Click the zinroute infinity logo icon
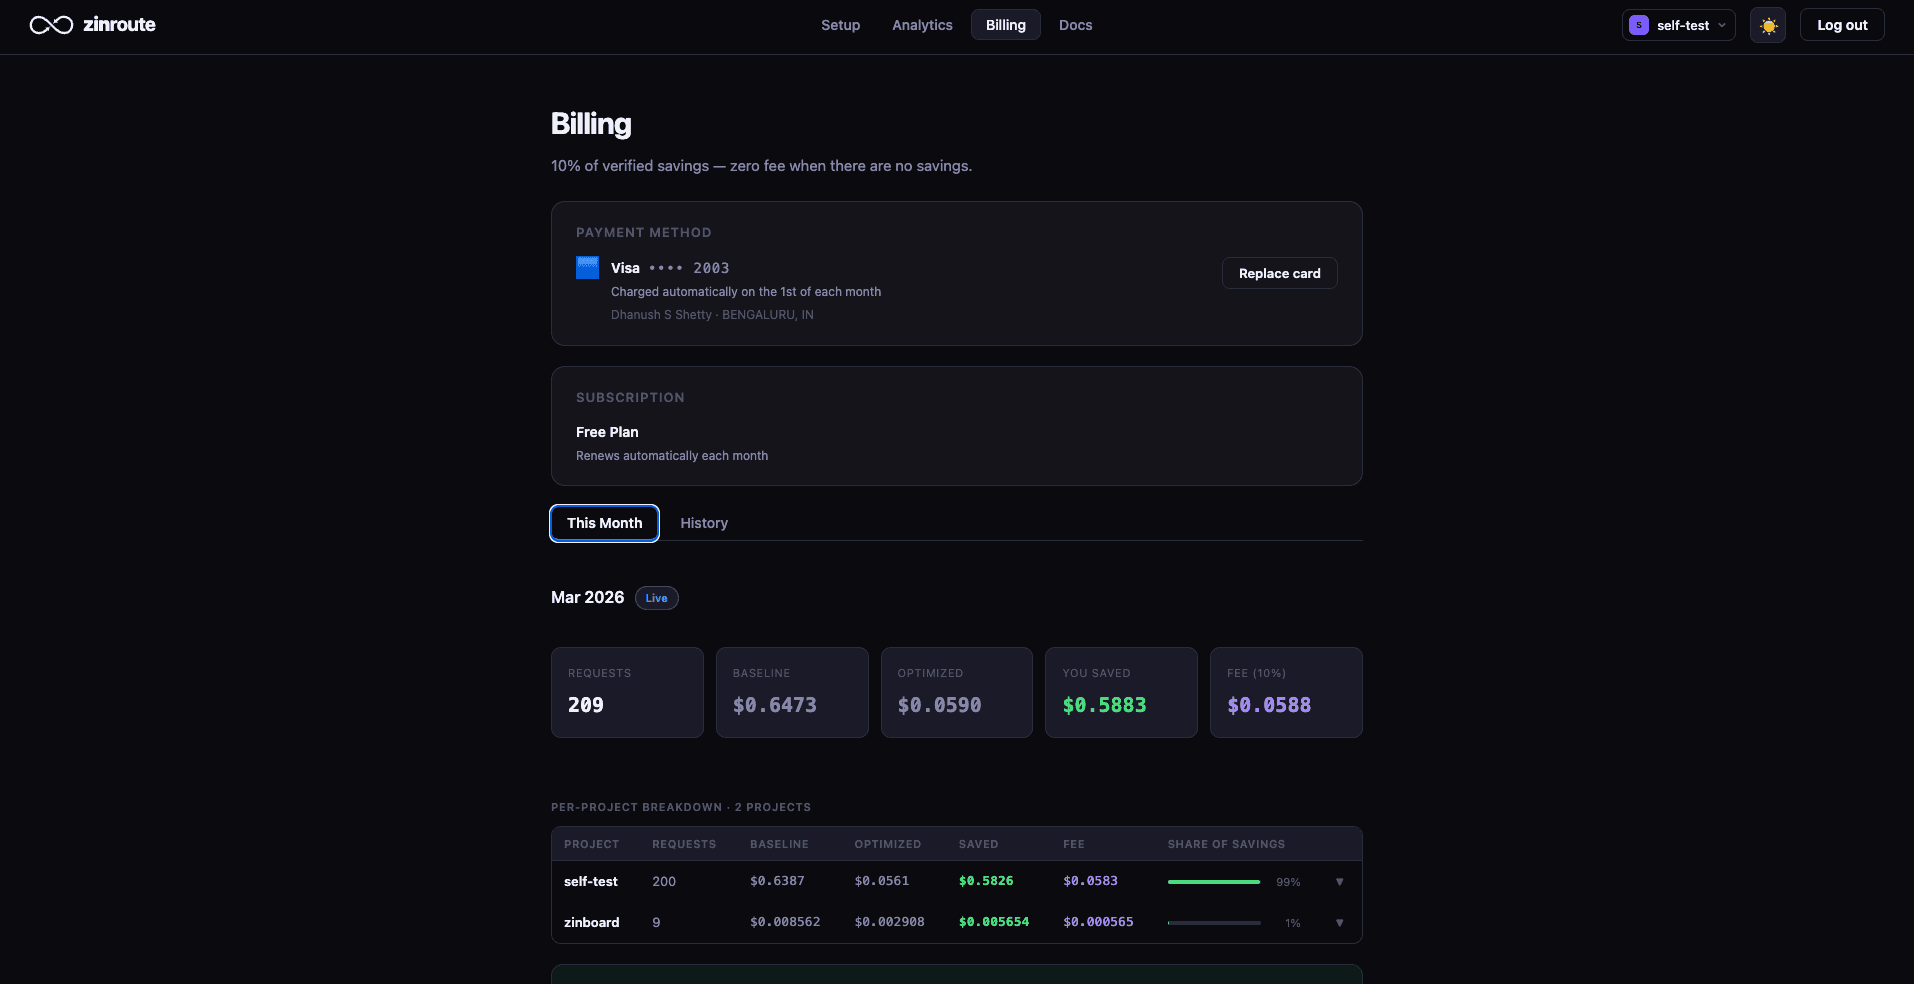 [51, 25]
